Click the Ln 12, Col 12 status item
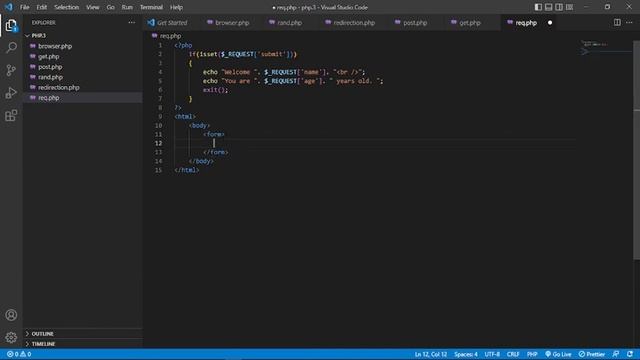Viewport: 640px width, 360px height. point(431,354)
